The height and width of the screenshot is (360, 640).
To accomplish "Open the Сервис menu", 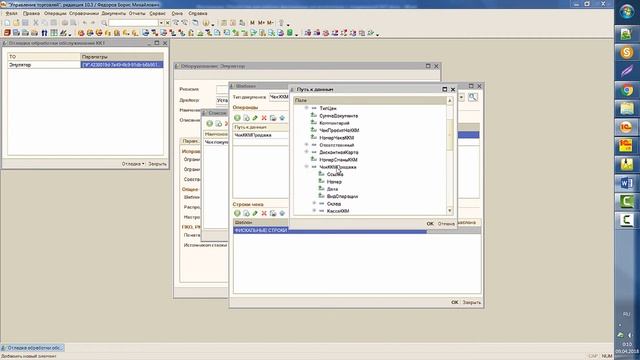I will pos(158,13).
